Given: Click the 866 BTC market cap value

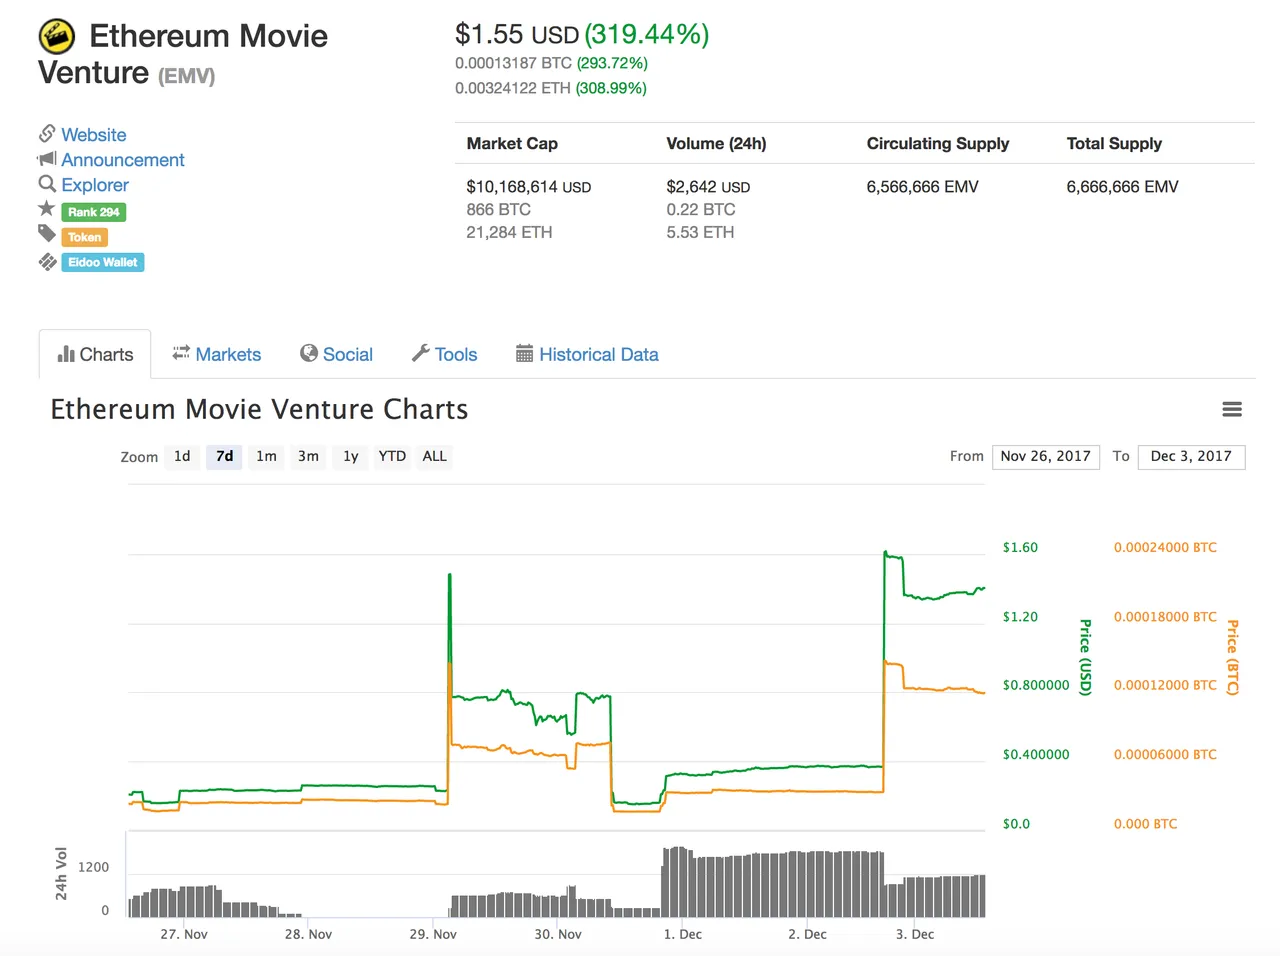Looking at the screenshot, I should click(x=498, y=210).
